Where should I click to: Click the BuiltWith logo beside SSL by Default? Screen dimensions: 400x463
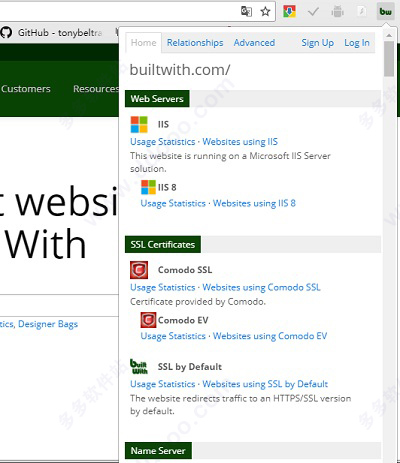pos(139,366)
